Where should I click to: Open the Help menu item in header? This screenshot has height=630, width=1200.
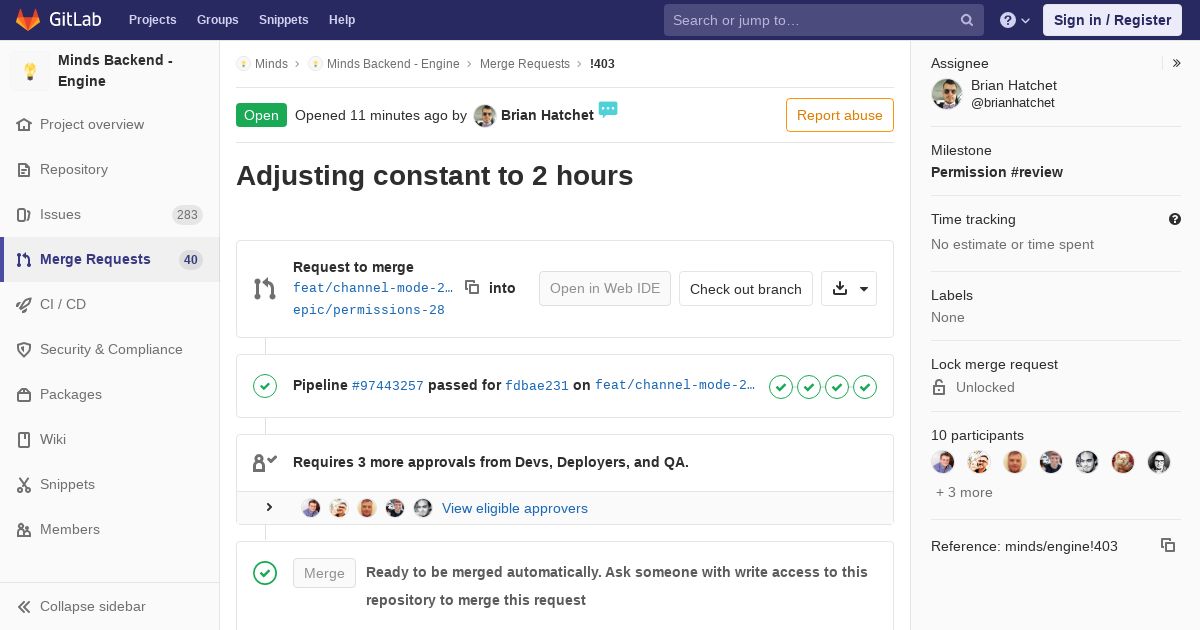pos(342,20)
